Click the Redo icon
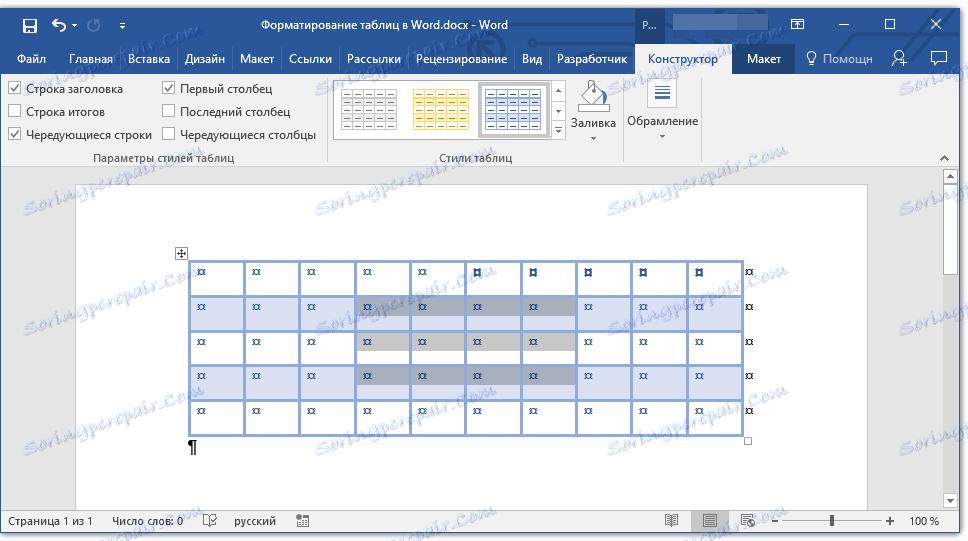This screenshot has width=968, height=541. [x=94, y=25]
